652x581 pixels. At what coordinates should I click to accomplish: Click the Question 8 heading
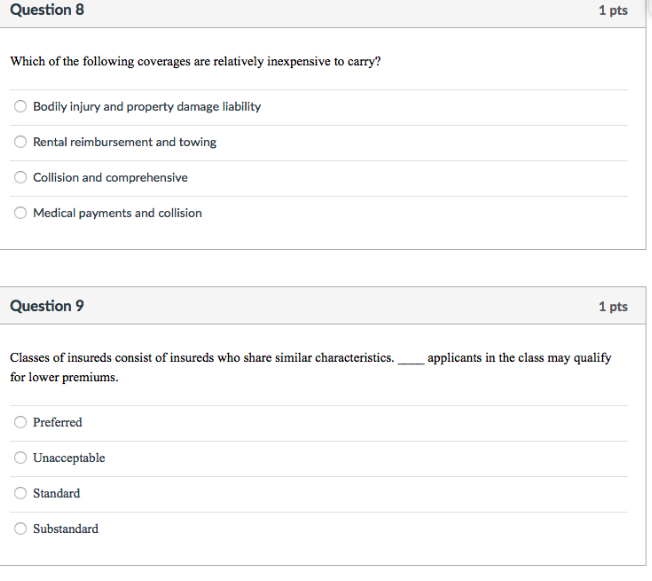pyautogui.click(x=47, y=10)
